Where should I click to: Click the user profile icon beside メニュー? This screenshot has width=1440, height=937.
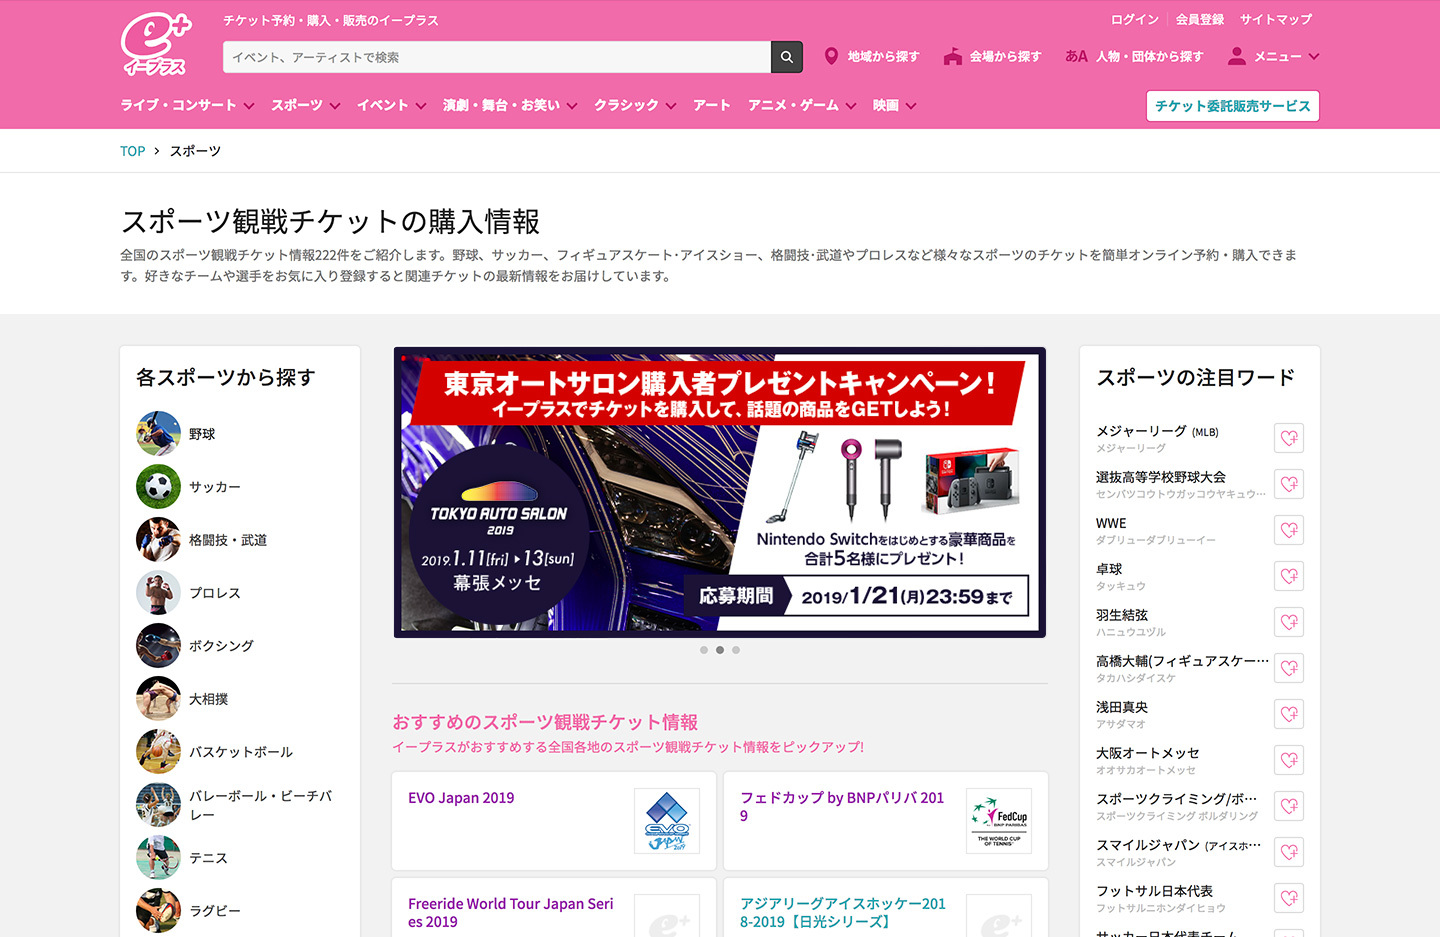click(x=1237, y=56)
